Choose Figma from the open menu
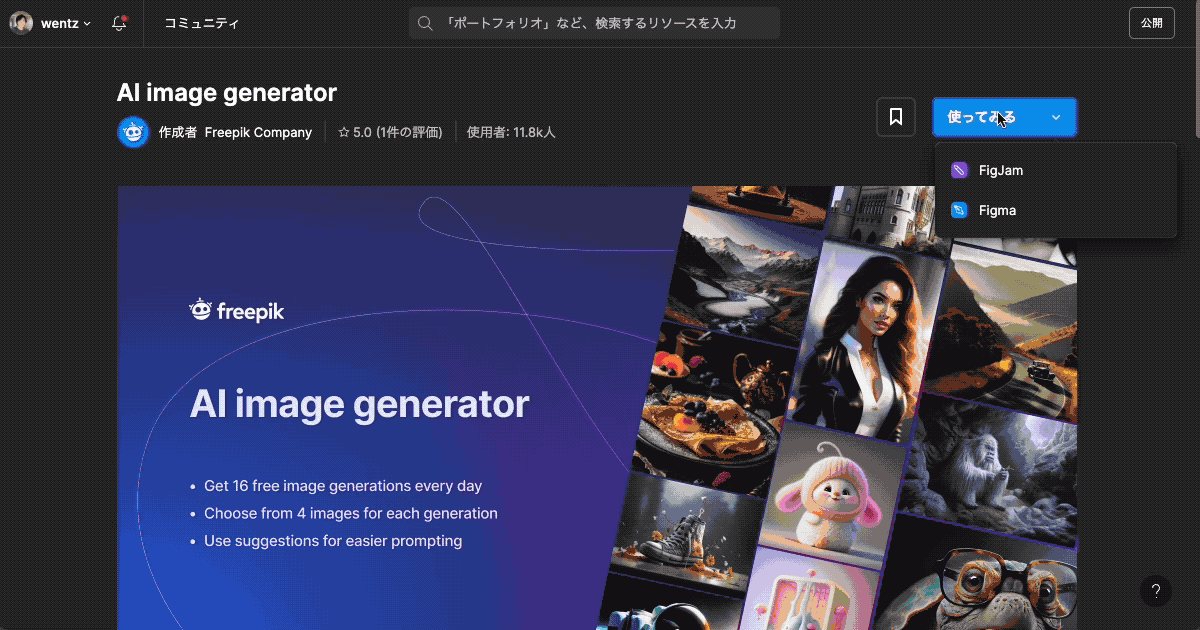Screen dimensions: 1200x630 point(997,210)
